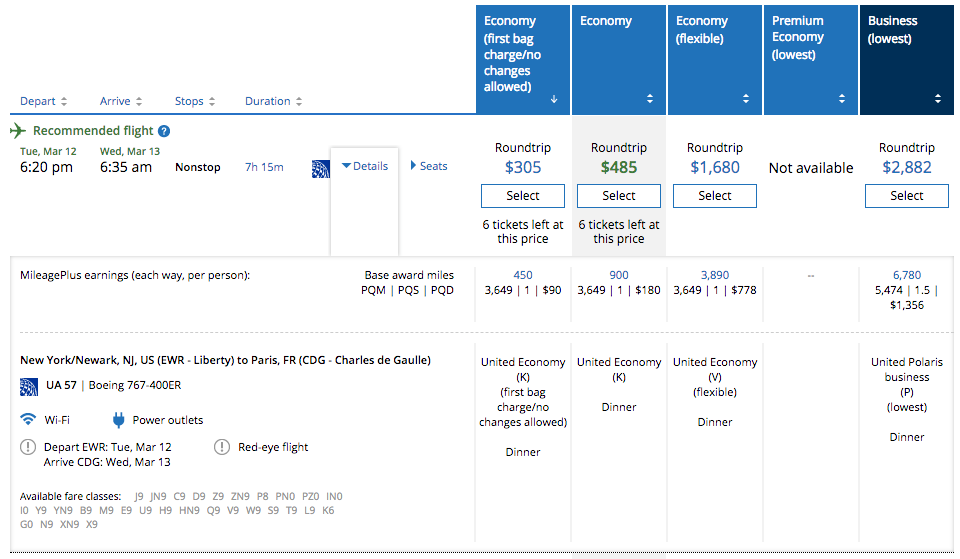The image size is (960, 559).
Task: Select the $305 basic economy fare
Action: [x=522, y=196]
